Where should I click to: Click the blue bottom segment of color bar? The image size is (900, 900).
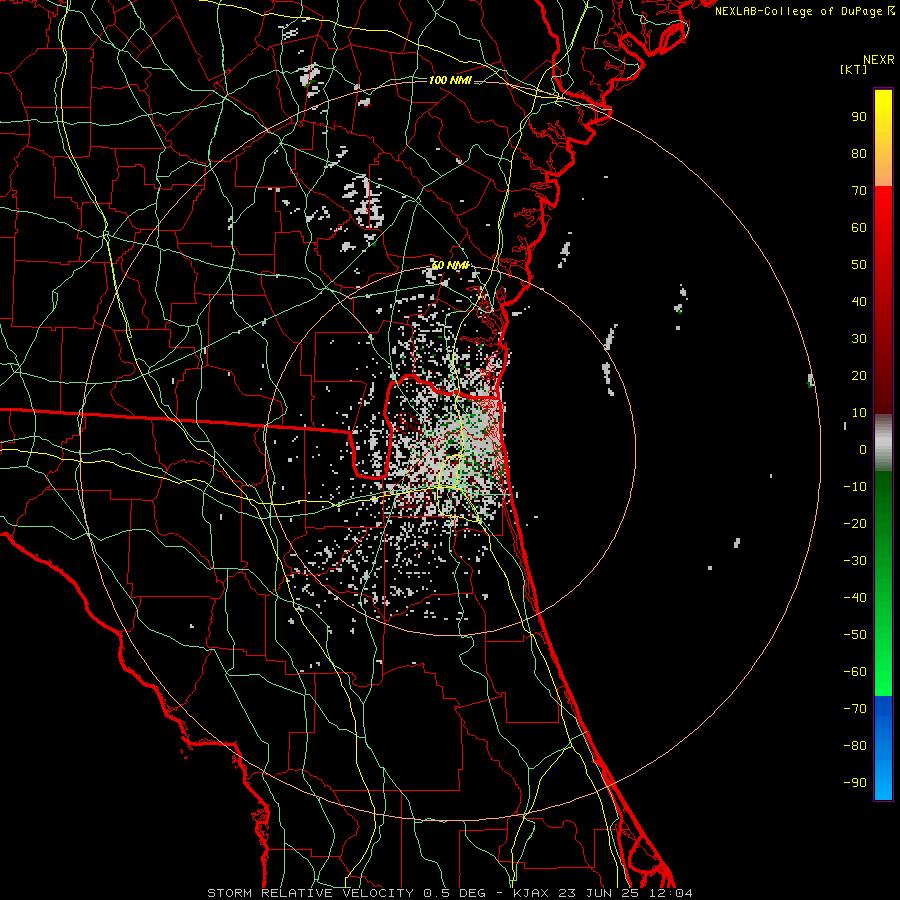(x=883, y=748)
